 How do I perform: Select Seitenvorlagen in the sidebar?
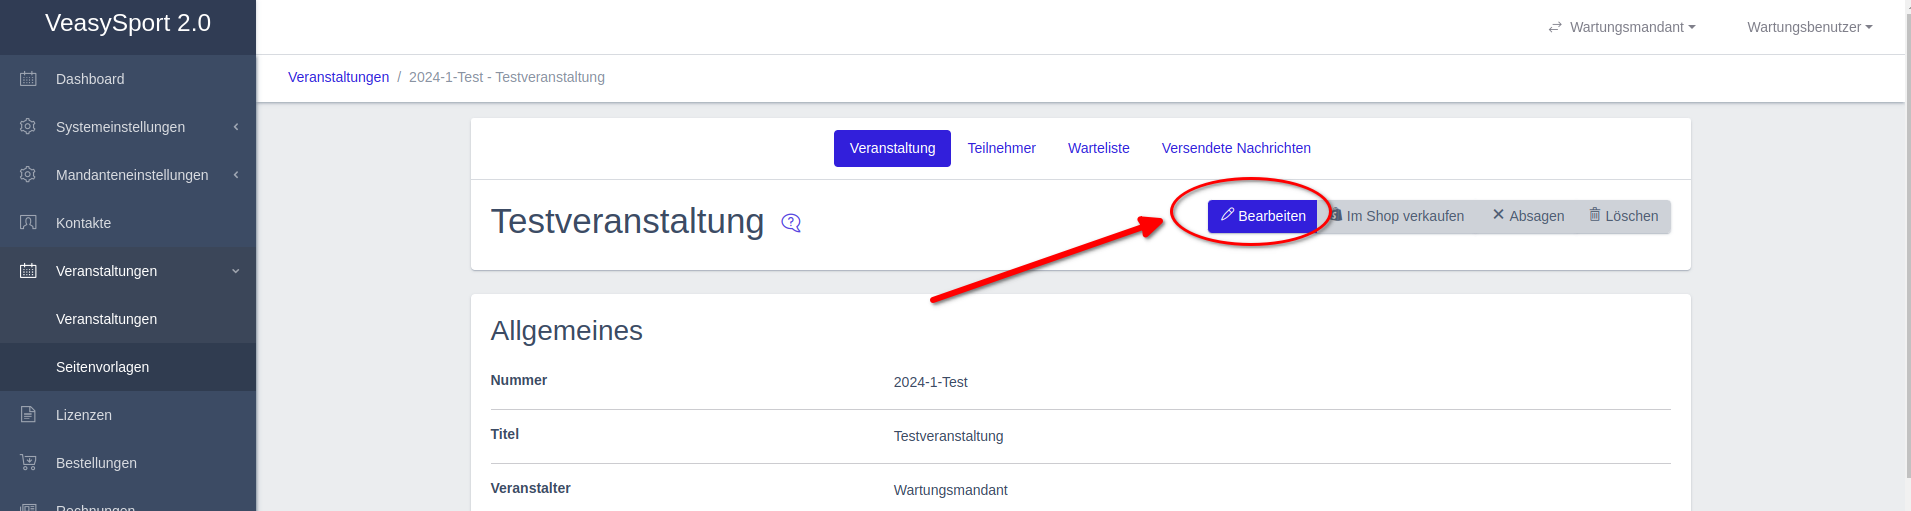click(102, 367)
